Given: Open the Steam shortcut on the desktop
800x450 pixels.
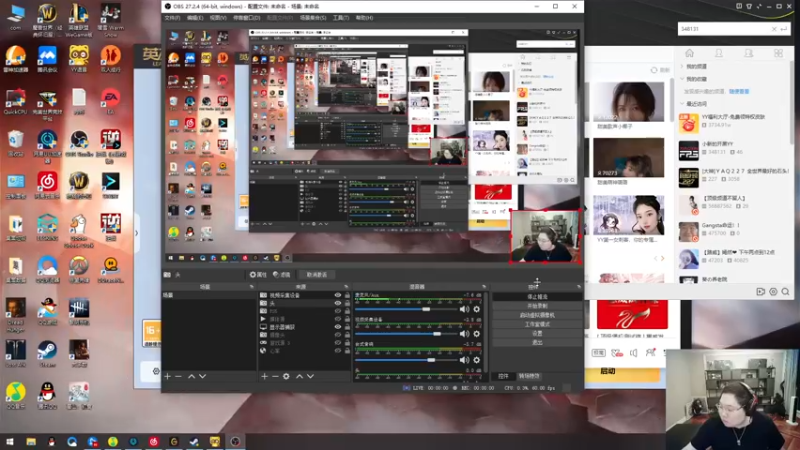Looking at the screenshot, I should point(47,354).
